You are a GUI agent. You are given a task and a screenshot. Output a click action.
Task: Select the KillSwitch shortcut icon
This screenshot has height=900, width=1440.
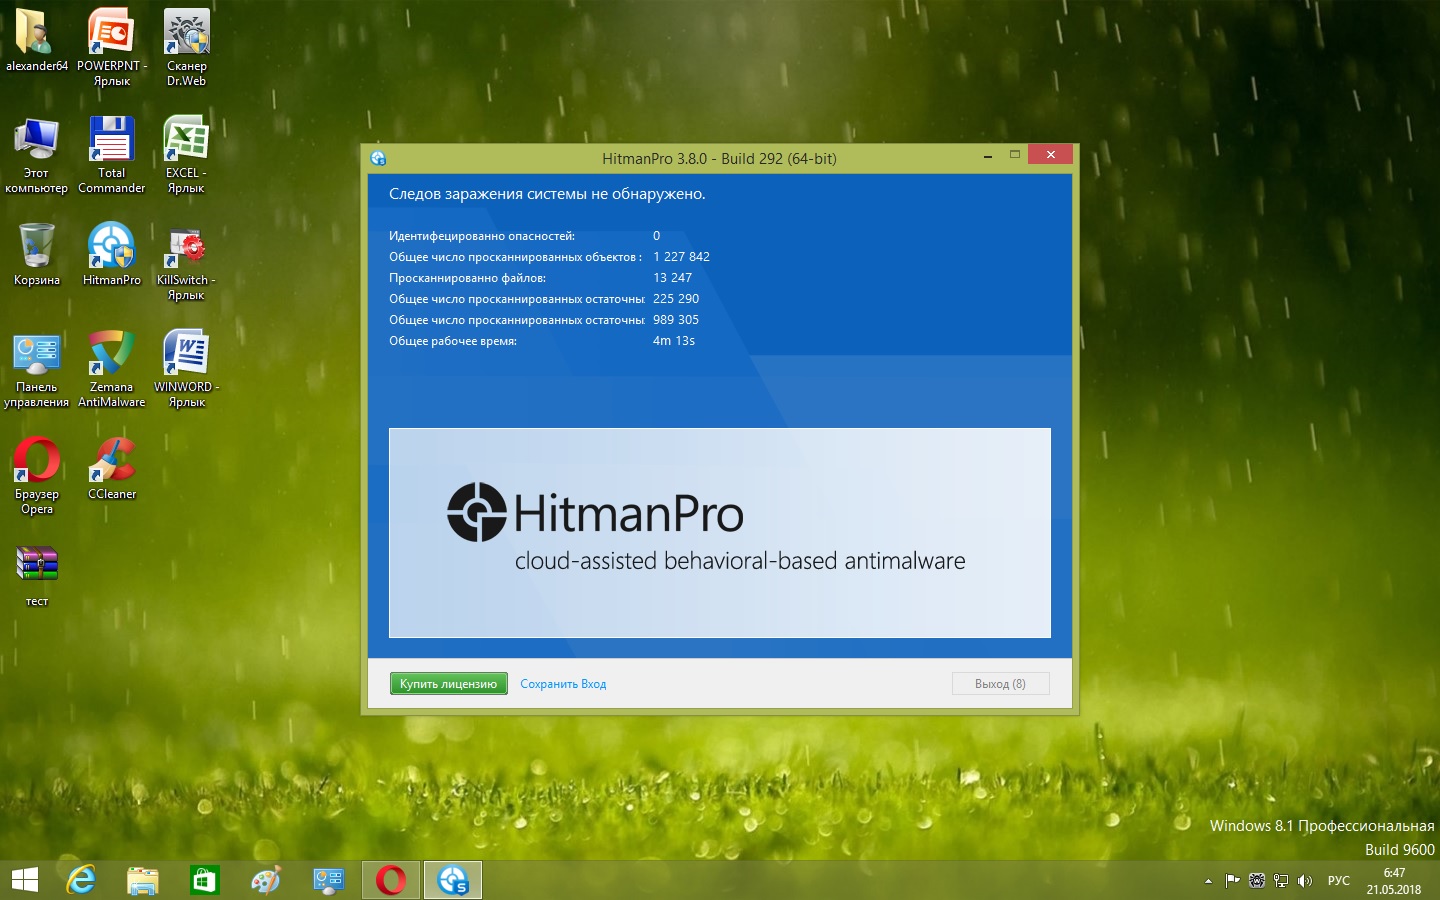click(186, 247)
